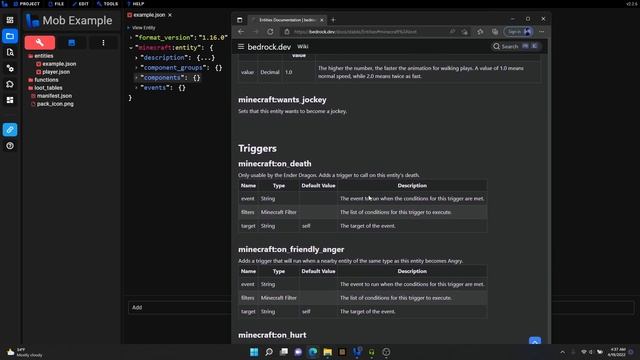Go to bedrock.dev home link

point(269,47)
